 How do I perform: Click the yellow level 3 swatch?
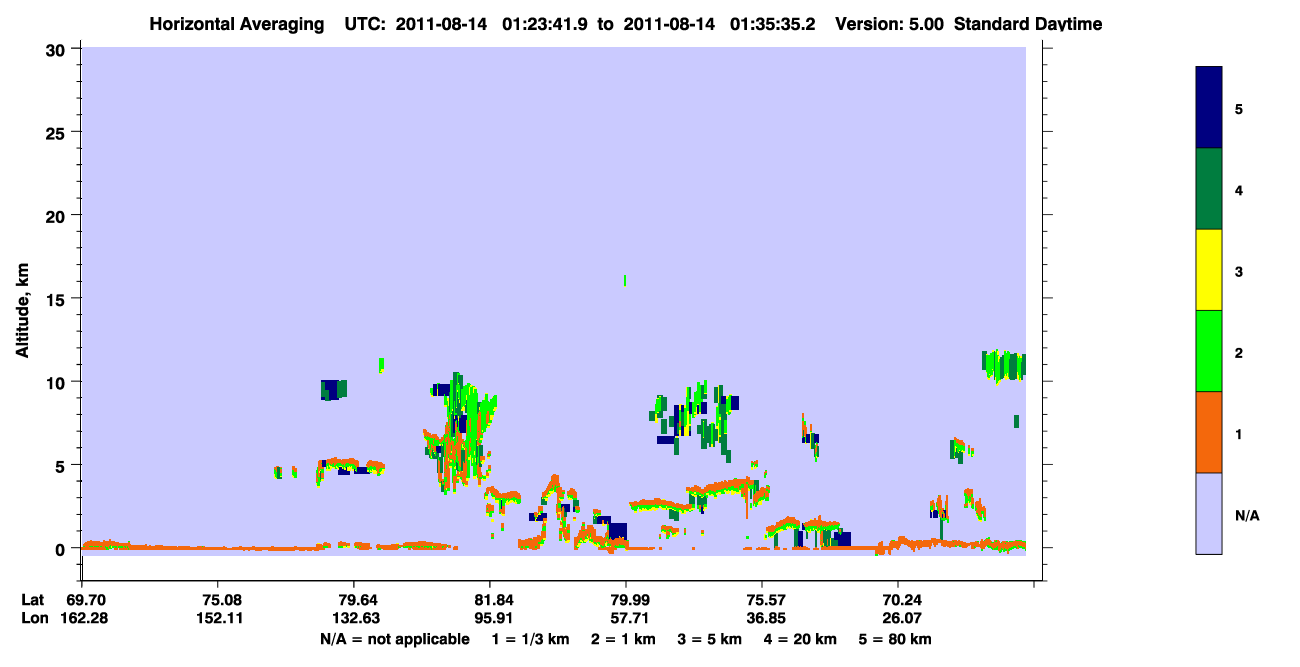tap(1209, 270)
